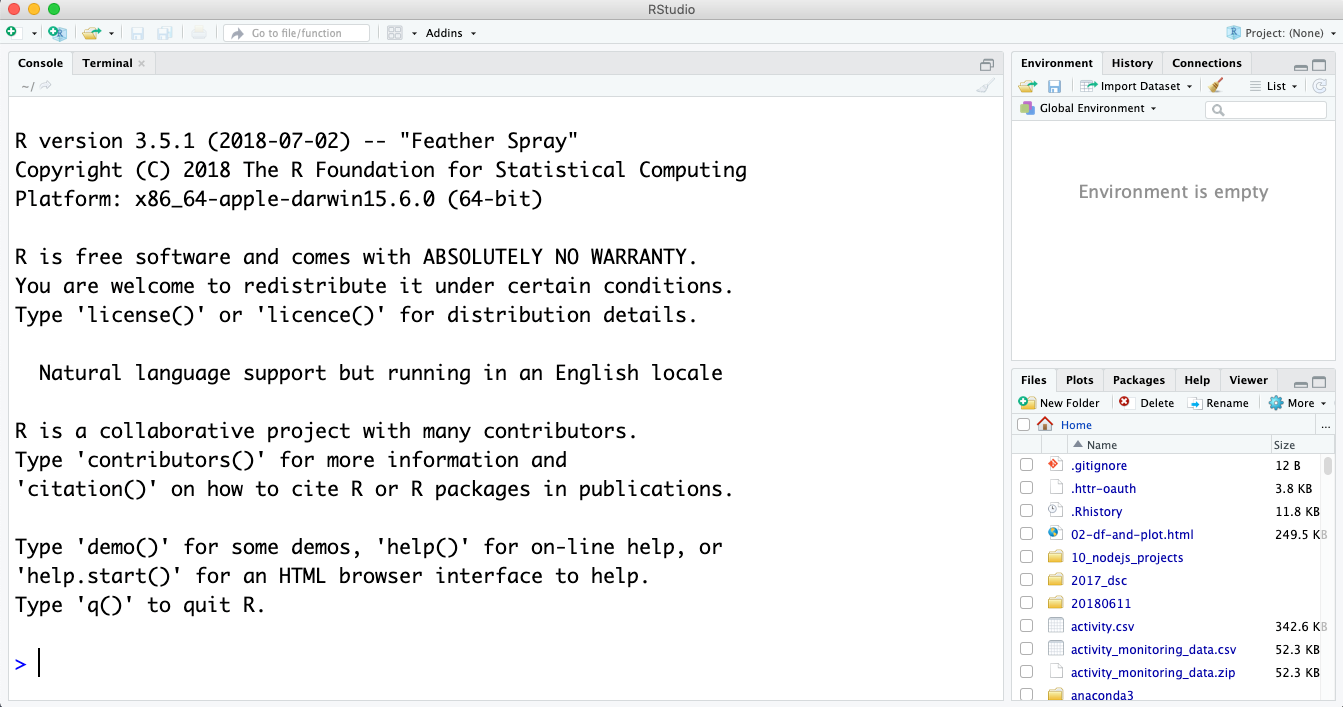Image resolution: width=1343 pixels, height=707 pixels.
Task: Select the Files tab
Action: [1033, 380]
